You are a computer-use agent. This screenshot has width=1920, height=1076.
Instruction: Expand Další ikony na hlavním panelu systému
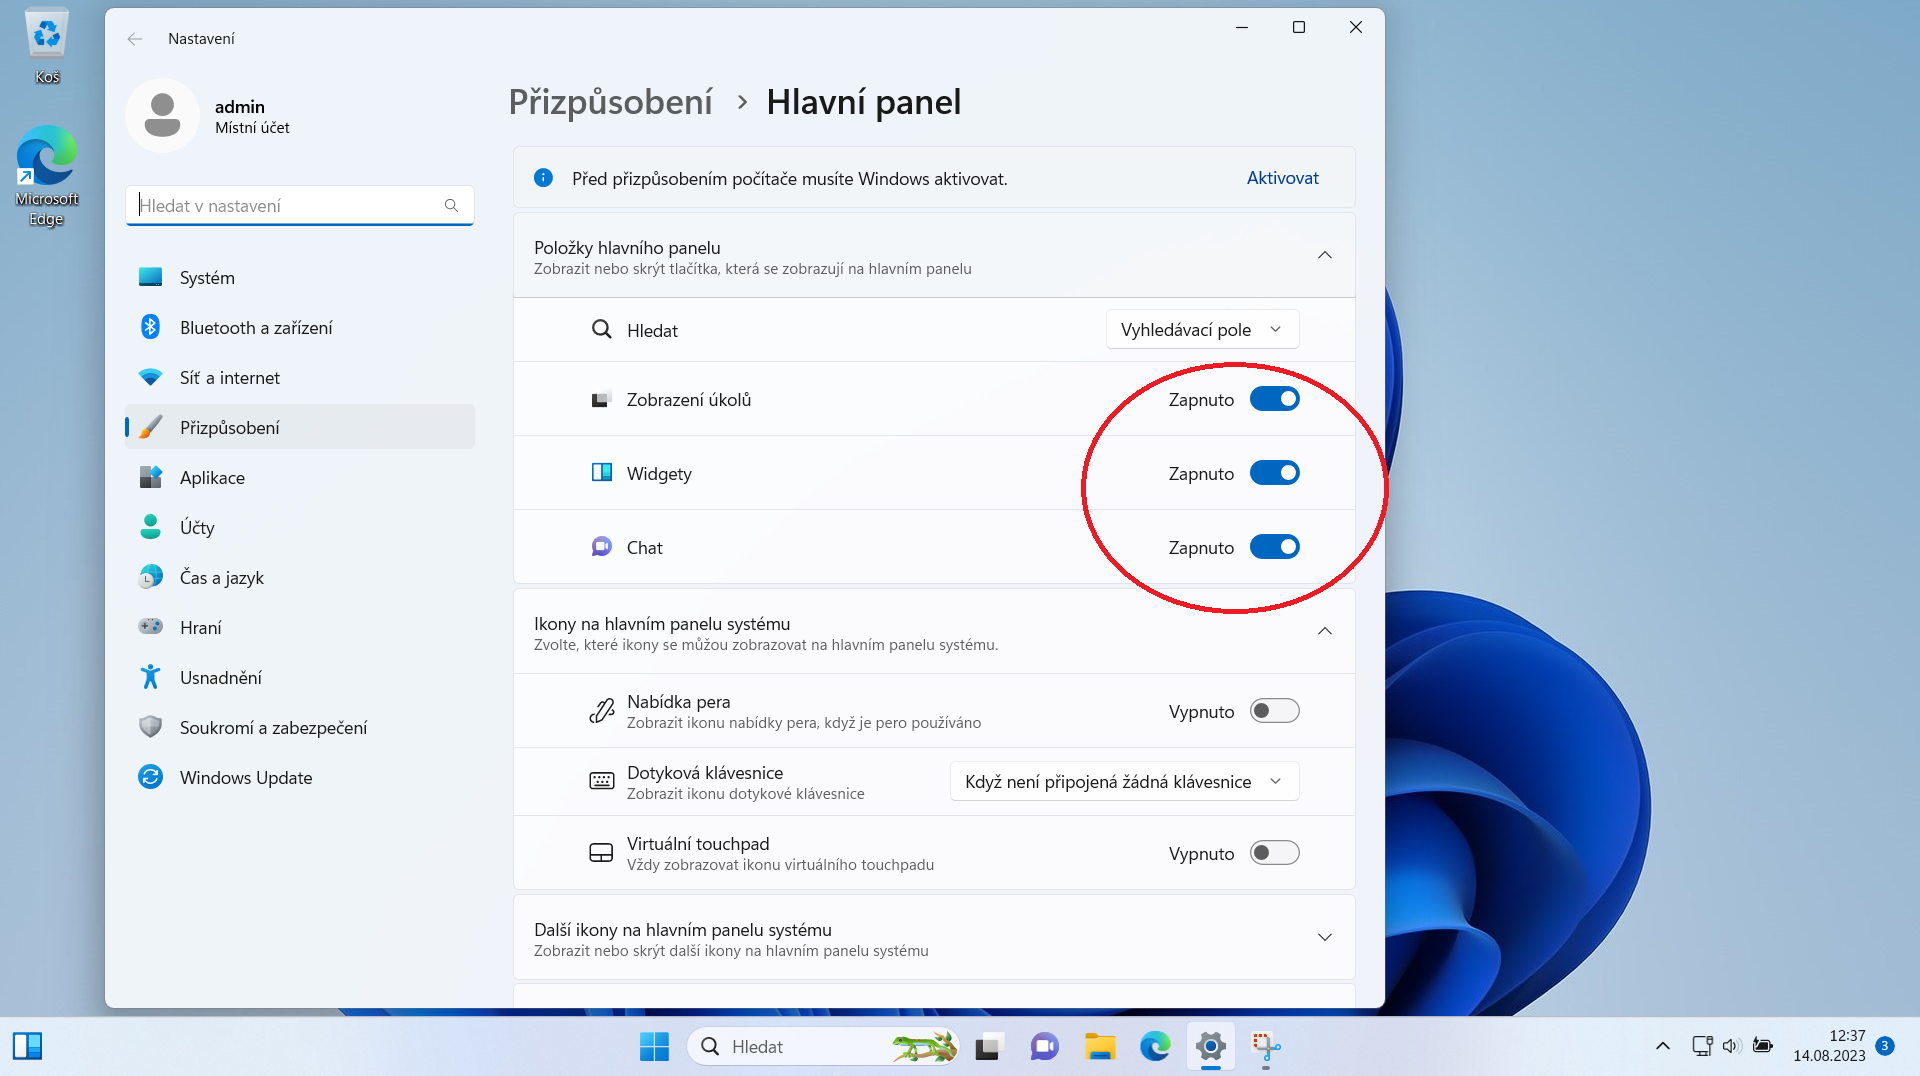pyautogui.click(x=1324, y=938)
